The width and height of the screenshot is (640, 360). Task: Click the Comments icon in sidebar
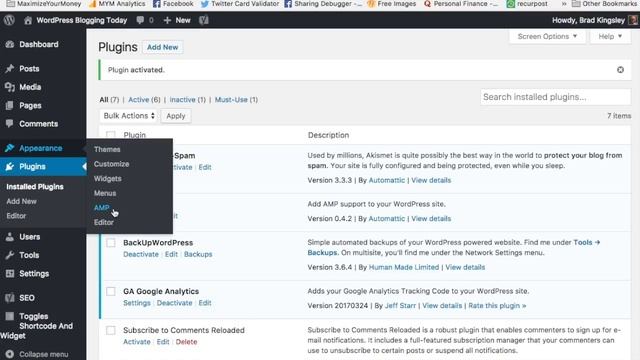click(10, 123)
